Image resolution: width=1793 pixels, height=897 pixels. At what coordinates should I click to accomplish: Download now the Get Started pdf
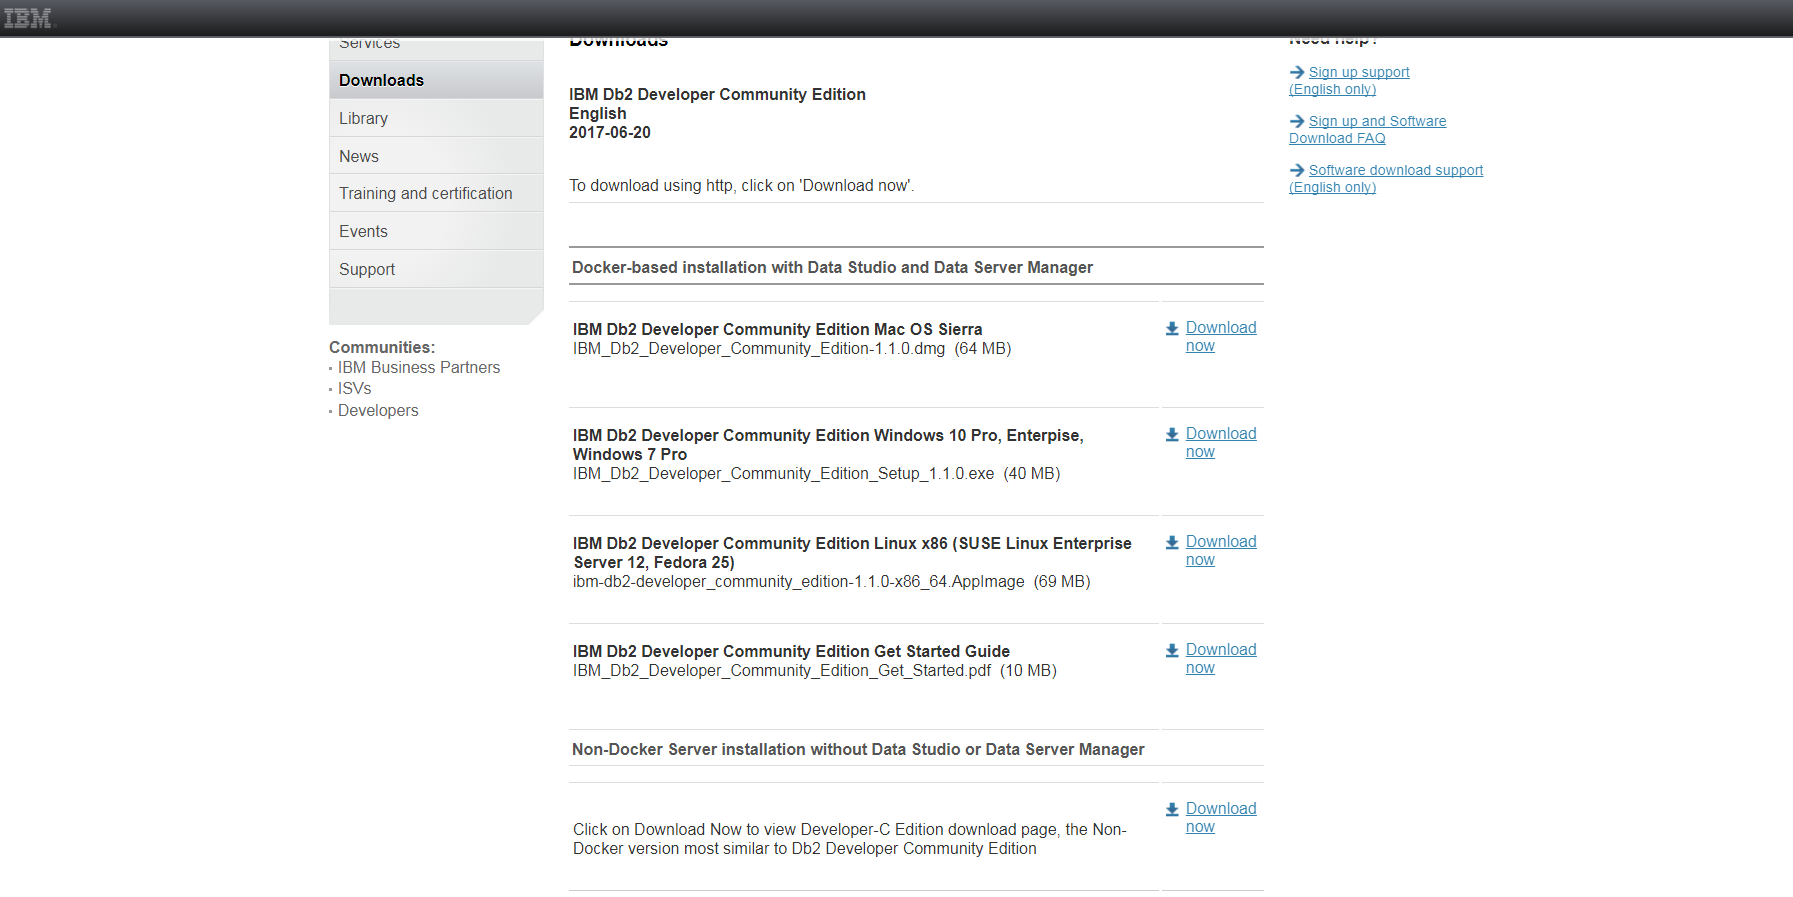point(1221,659)
